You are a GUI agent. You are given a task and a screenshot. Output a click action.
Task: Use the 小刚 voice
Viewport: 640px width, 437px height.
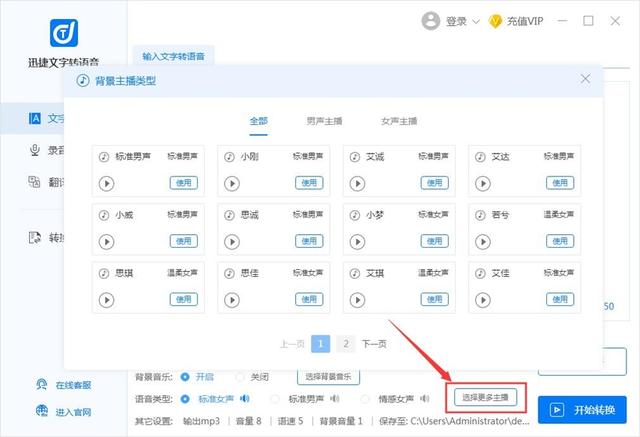pyautogui.click(x=309, y=183)
